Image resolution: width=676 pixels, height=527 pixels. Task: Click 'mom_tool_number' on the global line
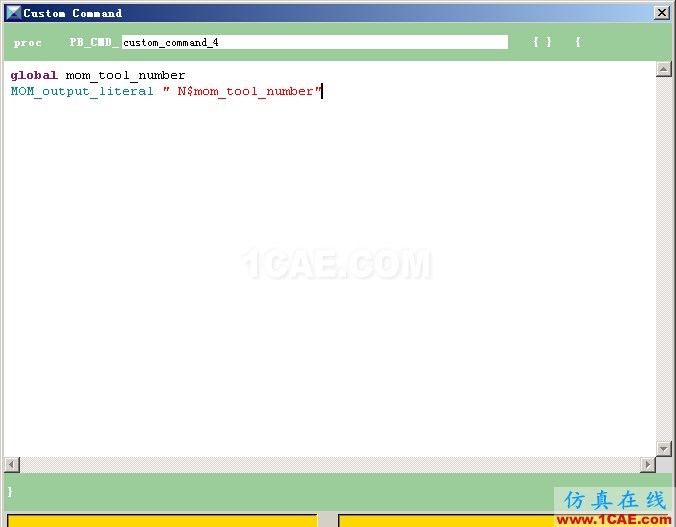[x=125, y=75]
